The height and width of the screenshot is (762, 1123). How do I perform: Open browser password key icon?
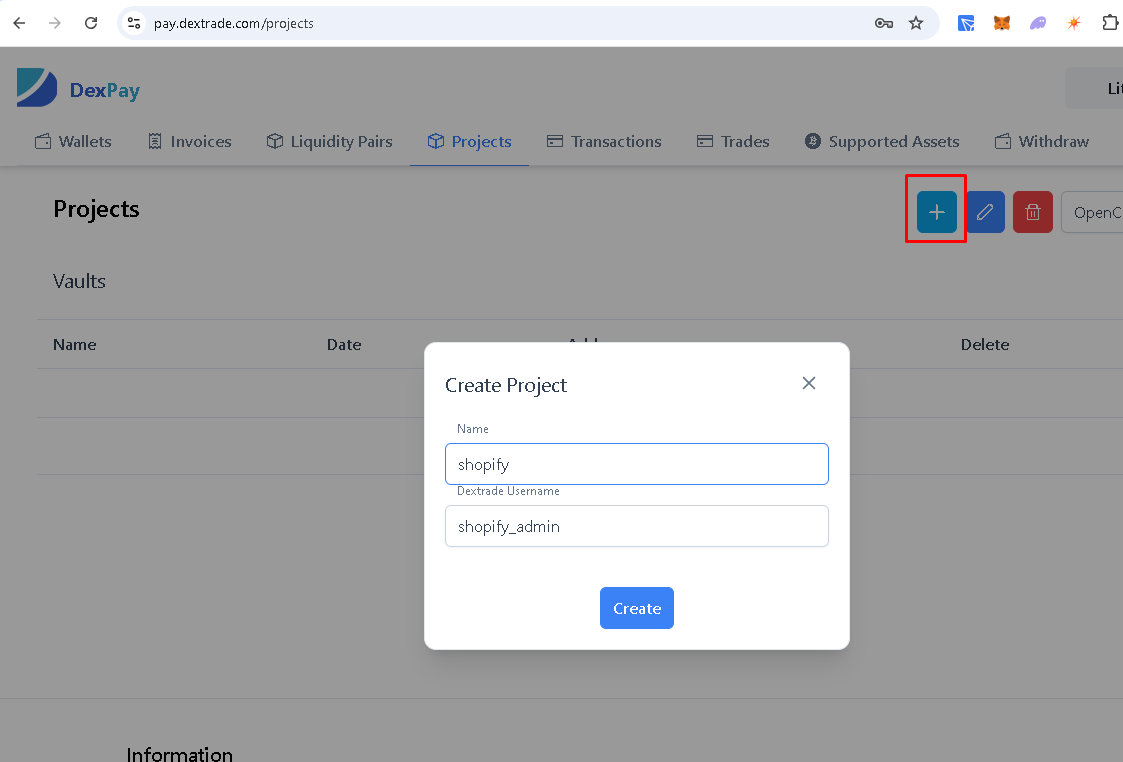pos(883,23)
